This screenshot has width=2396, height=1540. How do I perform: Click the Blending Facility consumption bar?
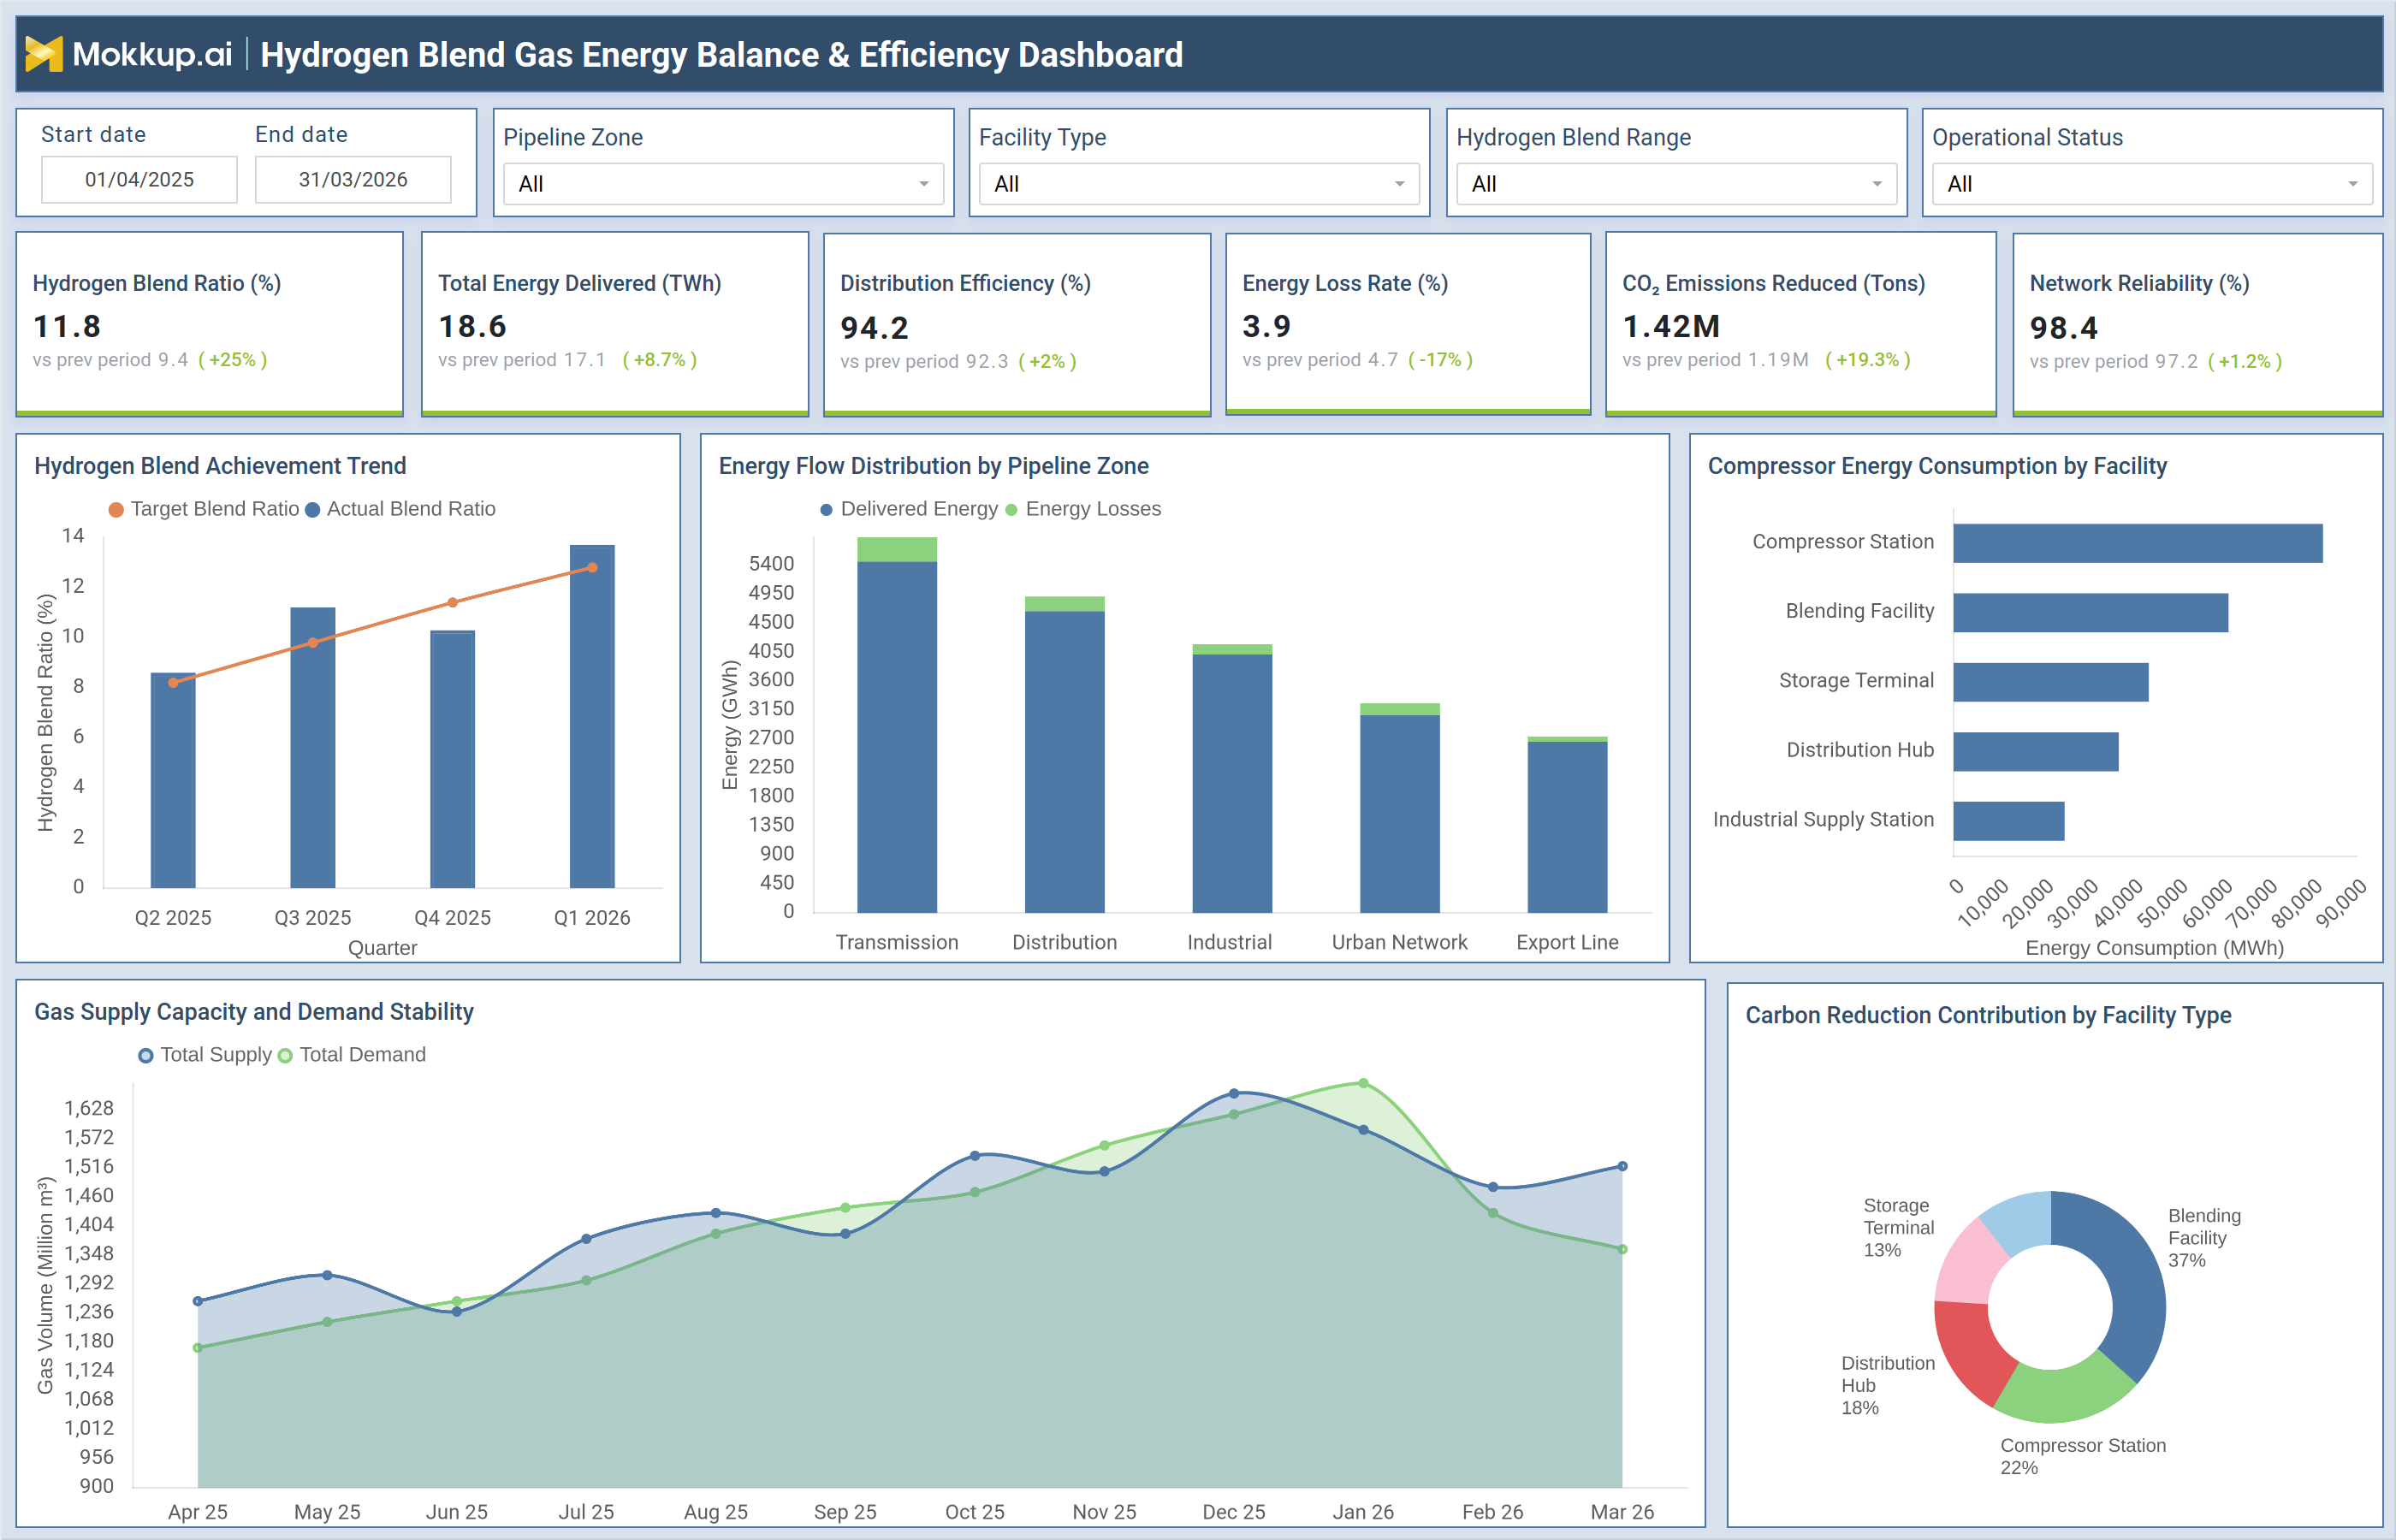pos(2091,613)
